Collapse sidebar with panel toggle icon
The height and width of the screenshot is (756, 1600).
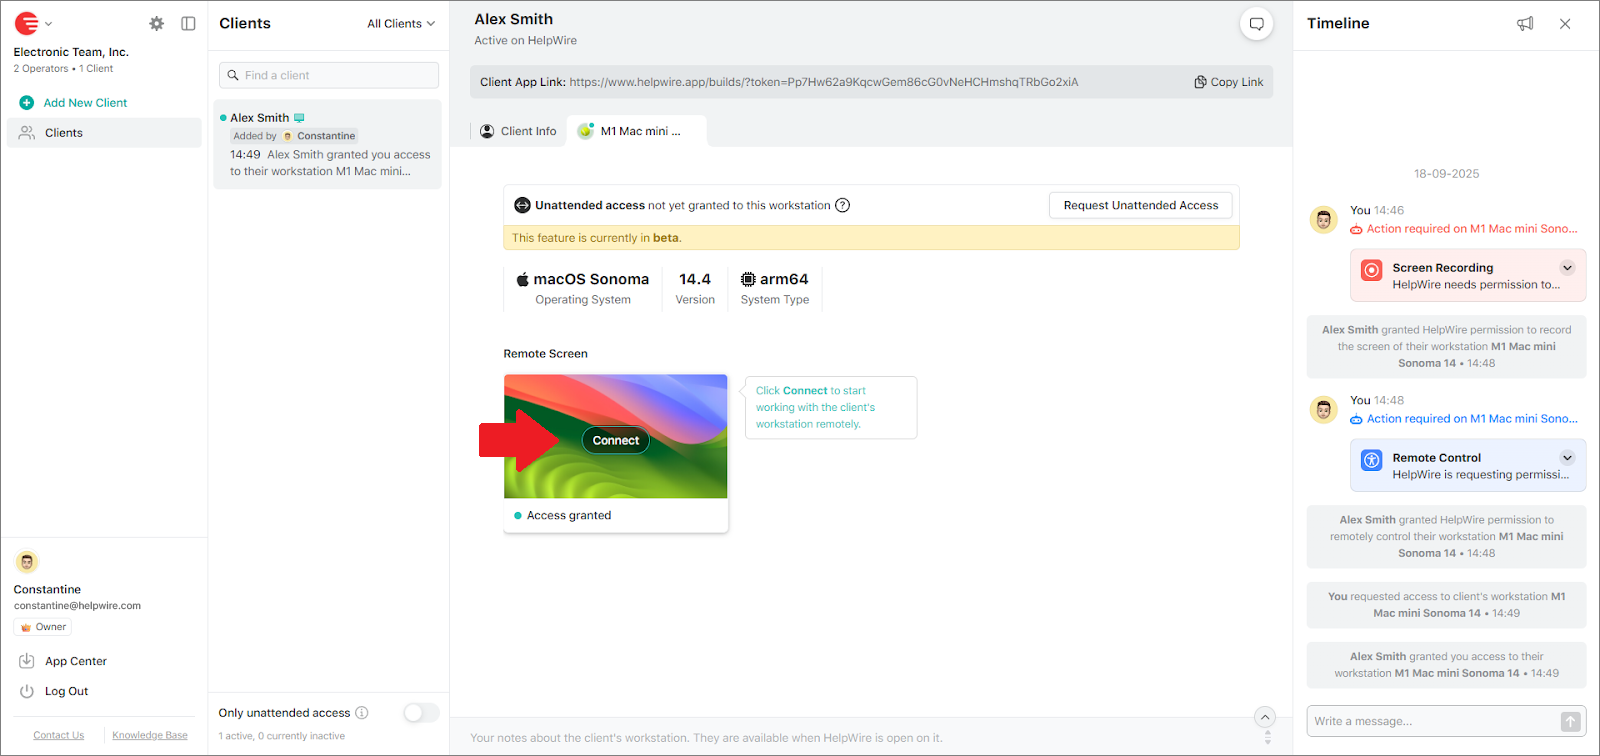pyautogui.click(x=188, y=23)
